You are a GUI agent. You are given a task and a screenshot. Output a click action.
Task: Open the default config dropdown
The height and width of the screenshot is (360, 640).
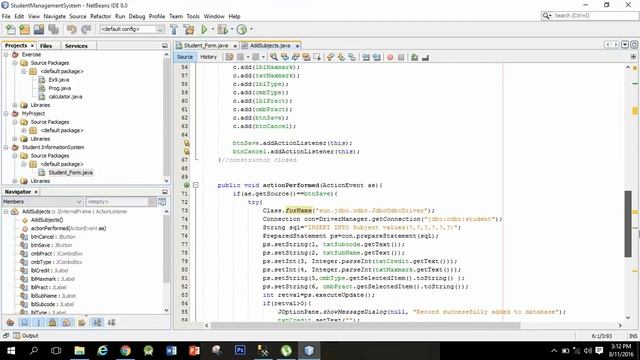[160, 29]
